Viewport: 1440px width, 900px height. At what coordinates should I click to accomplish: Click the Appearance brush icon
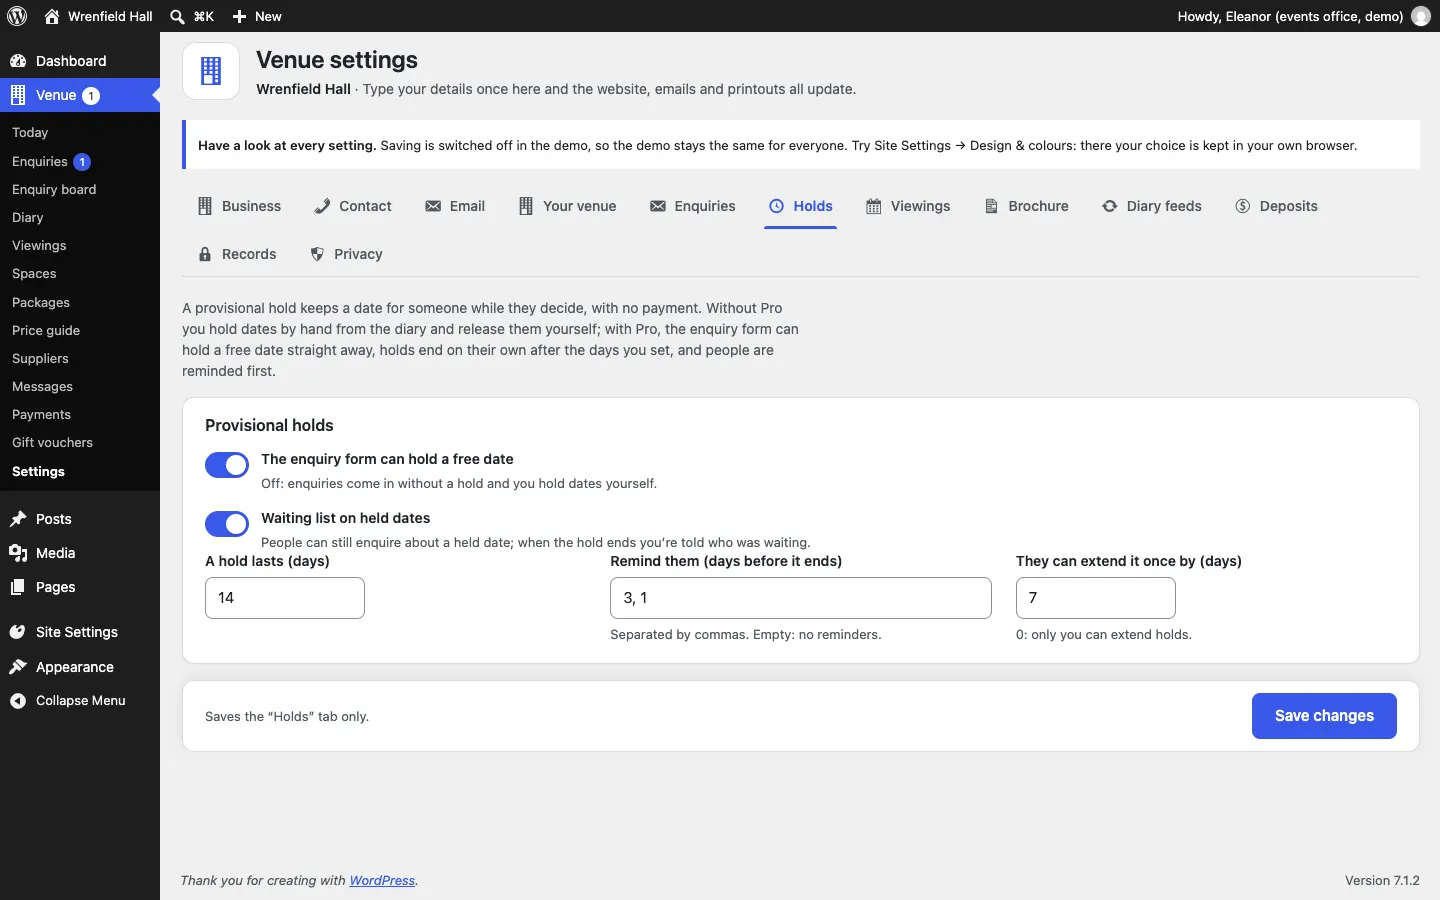click(x=18, y=667)
